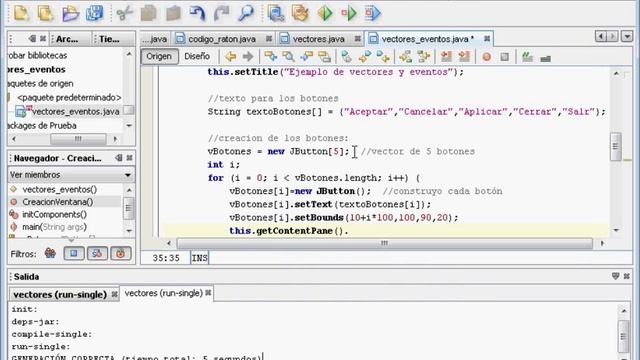
Task: Open the editor document list dropdown
Action: tap(627, 36)
